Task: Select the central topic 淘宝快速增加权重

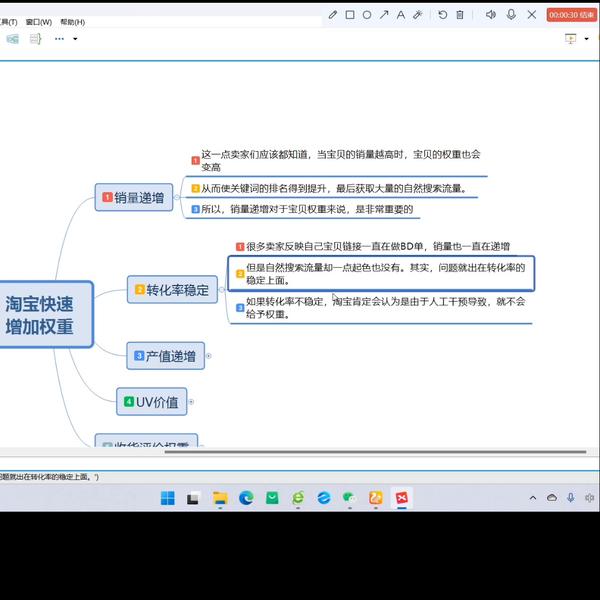Action: [45, 315]
